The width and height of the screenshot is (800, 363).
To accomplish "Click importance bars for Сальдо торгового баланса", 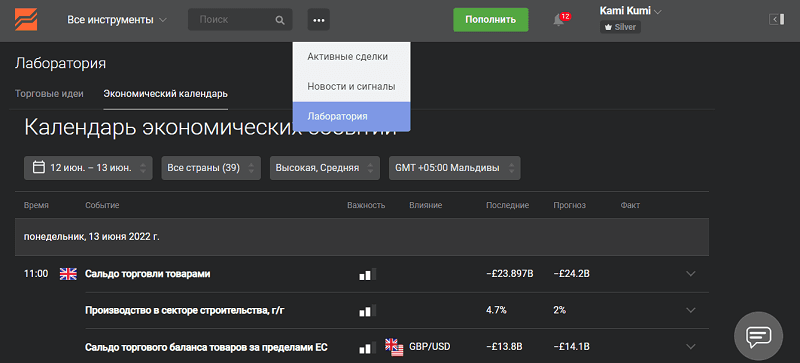I will pos(367,348).
